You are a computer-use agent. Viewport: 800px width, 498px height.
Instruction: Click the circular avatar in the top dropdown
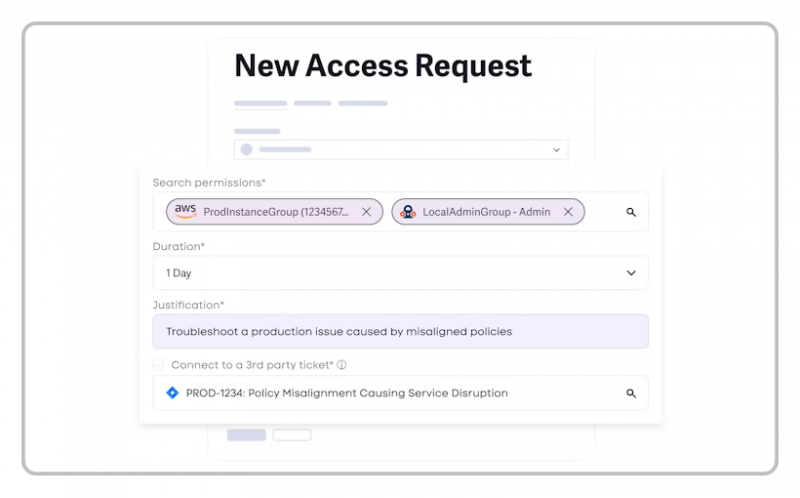point(246,150)
